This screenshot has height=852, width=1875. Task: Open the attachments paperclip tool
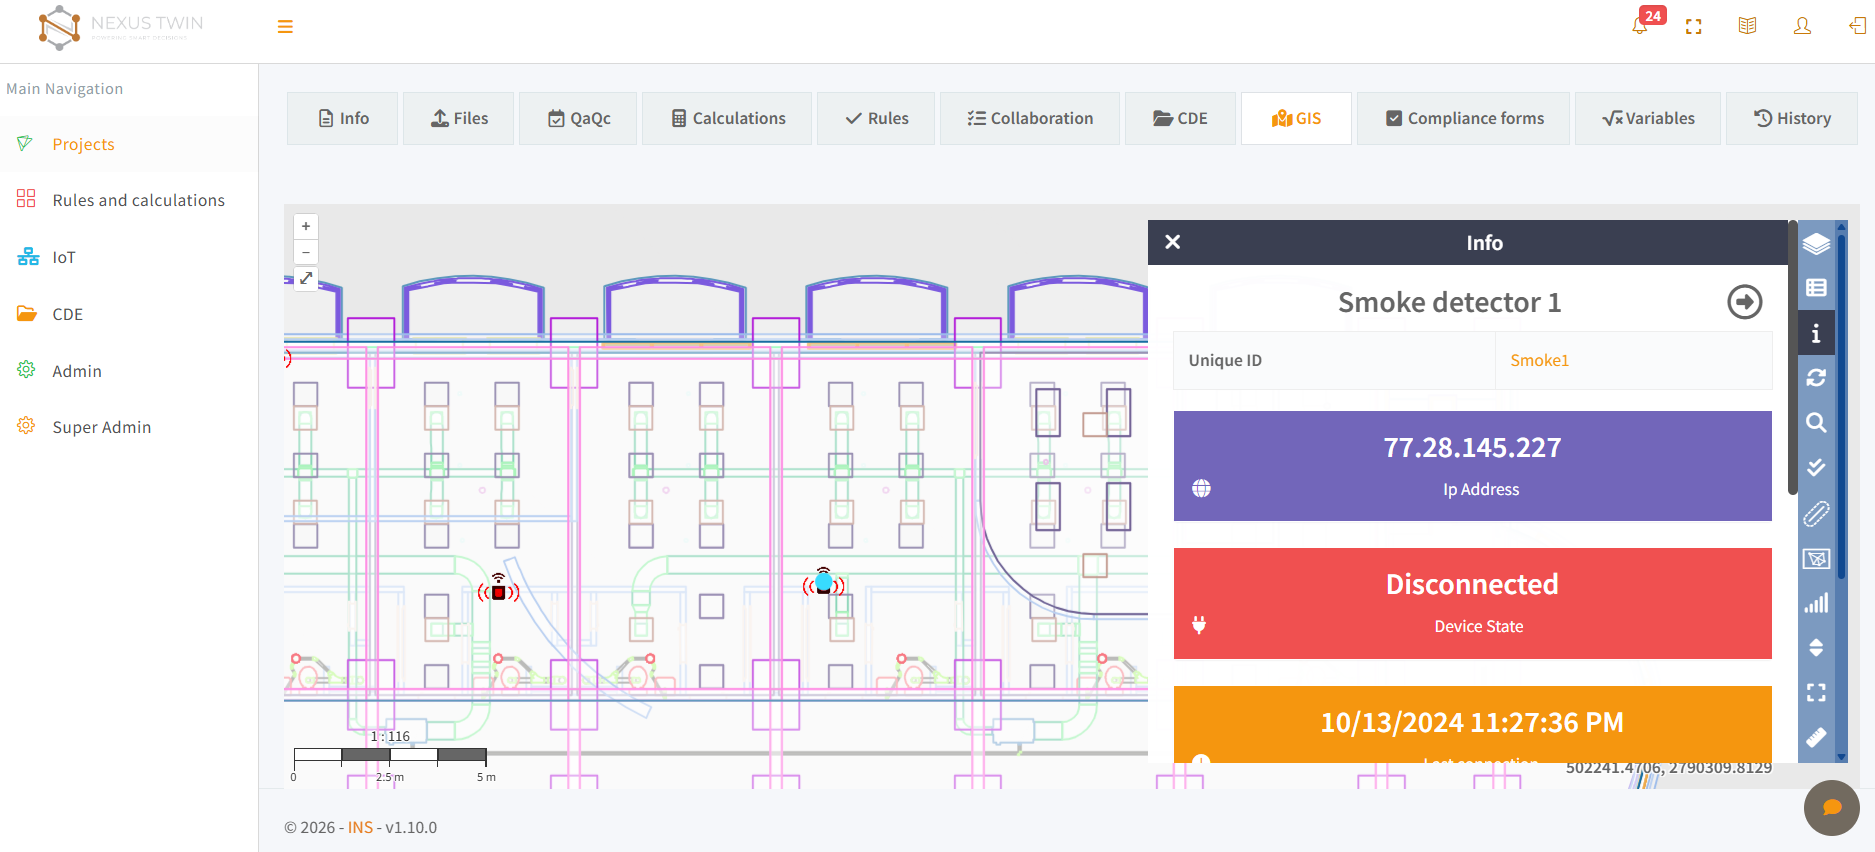(x=1816, y=513)
